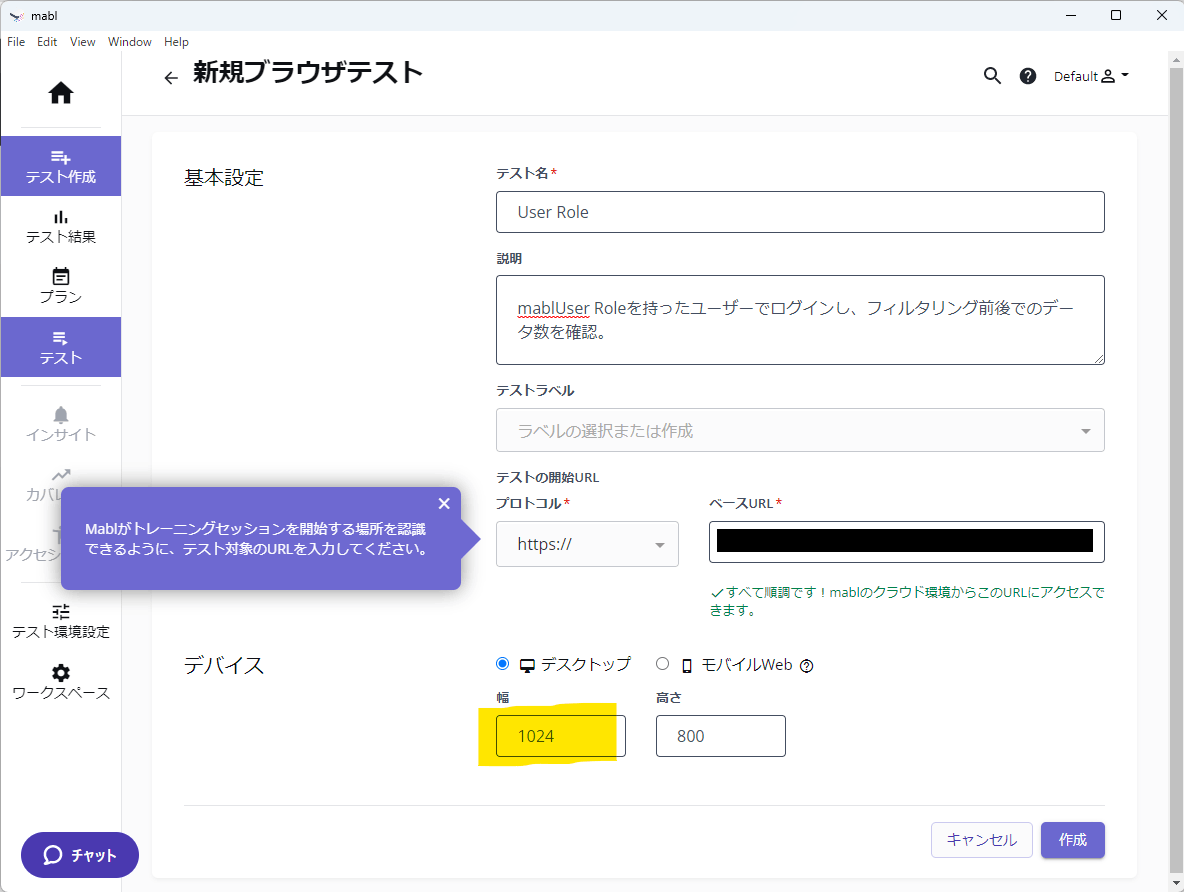1184x892 pixels.
Task: Click the scrollbar down arrow
Action: click(x=1176, y=882)
